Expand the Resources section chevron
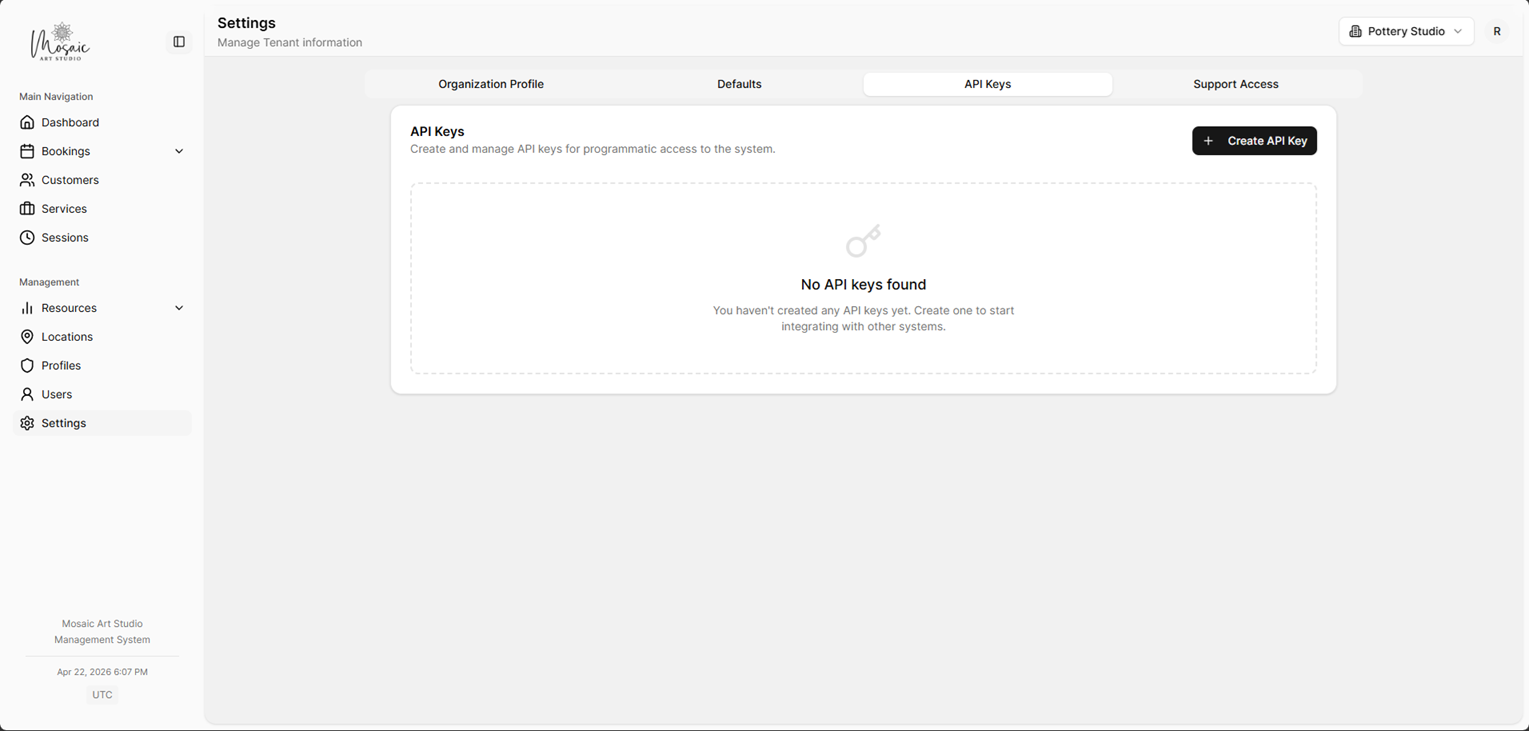 179,308
